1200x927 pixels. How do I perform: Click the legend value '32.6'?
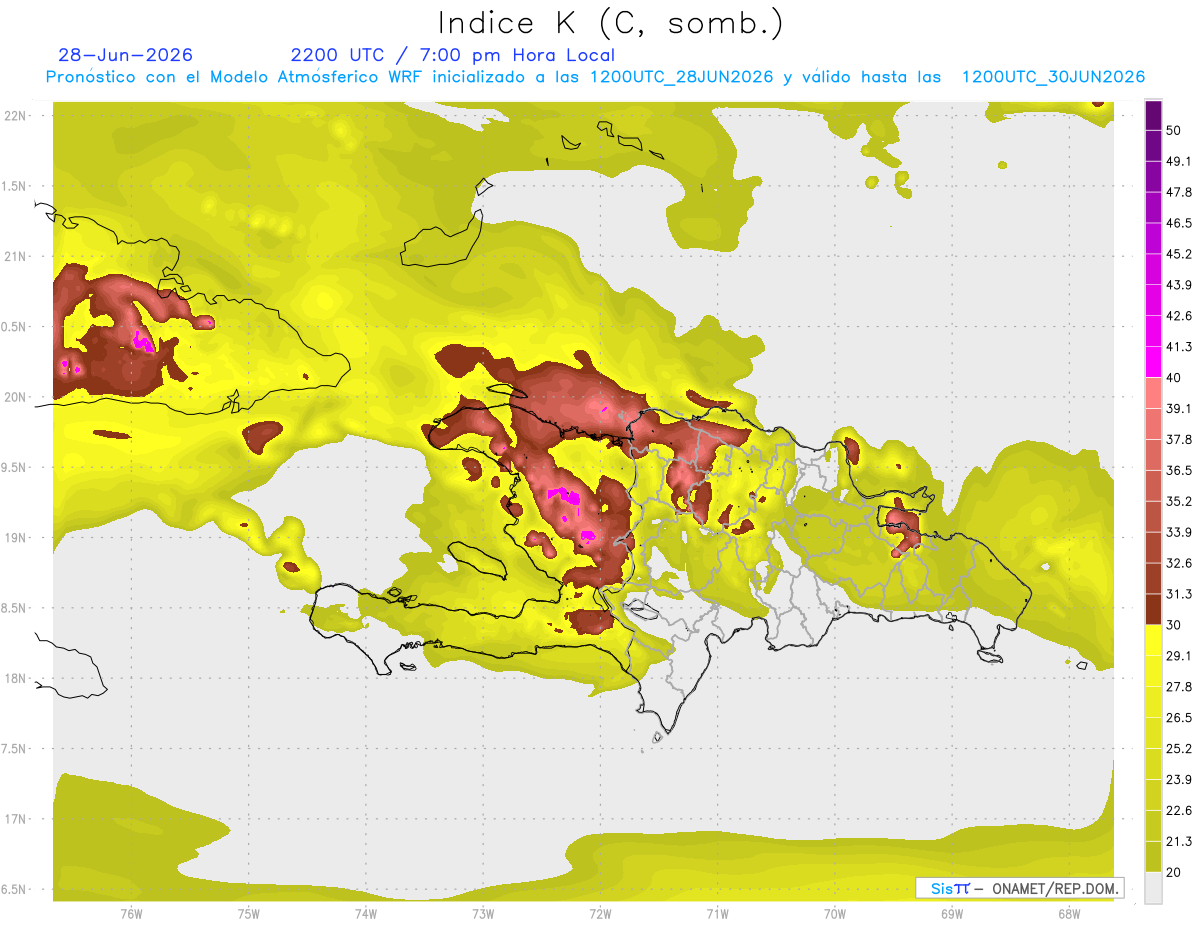pyautogui.click(x=1179, y=563)
